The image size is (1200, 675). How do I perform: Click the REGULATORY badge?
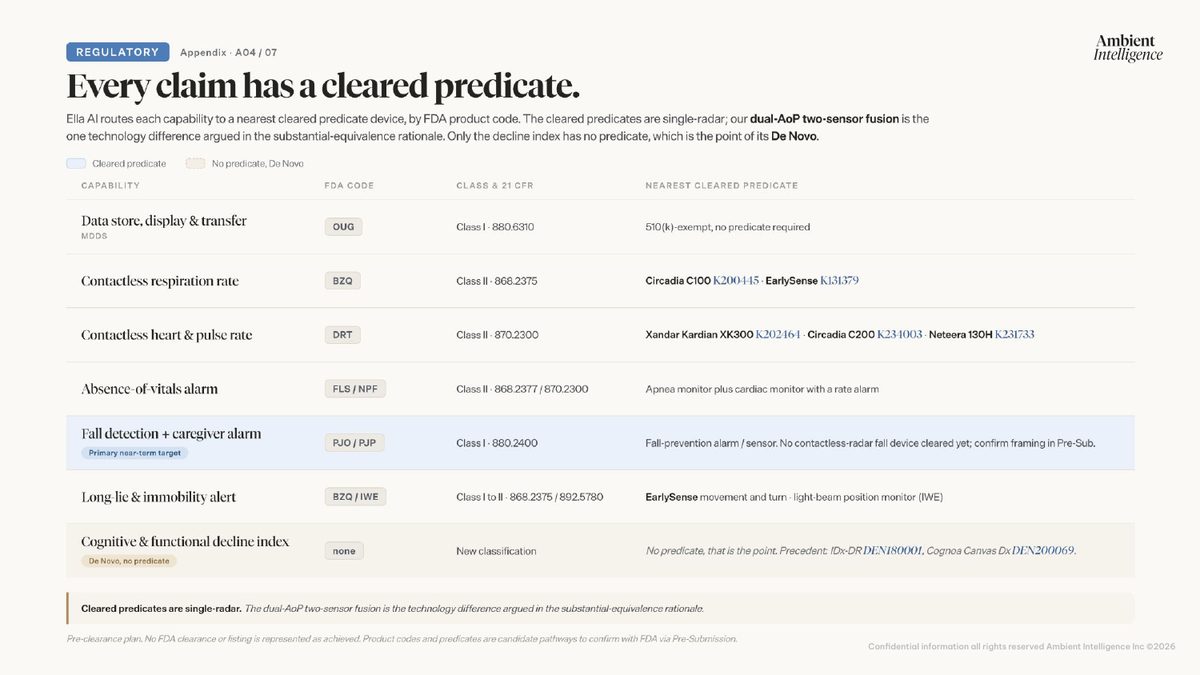click(118, 52)
